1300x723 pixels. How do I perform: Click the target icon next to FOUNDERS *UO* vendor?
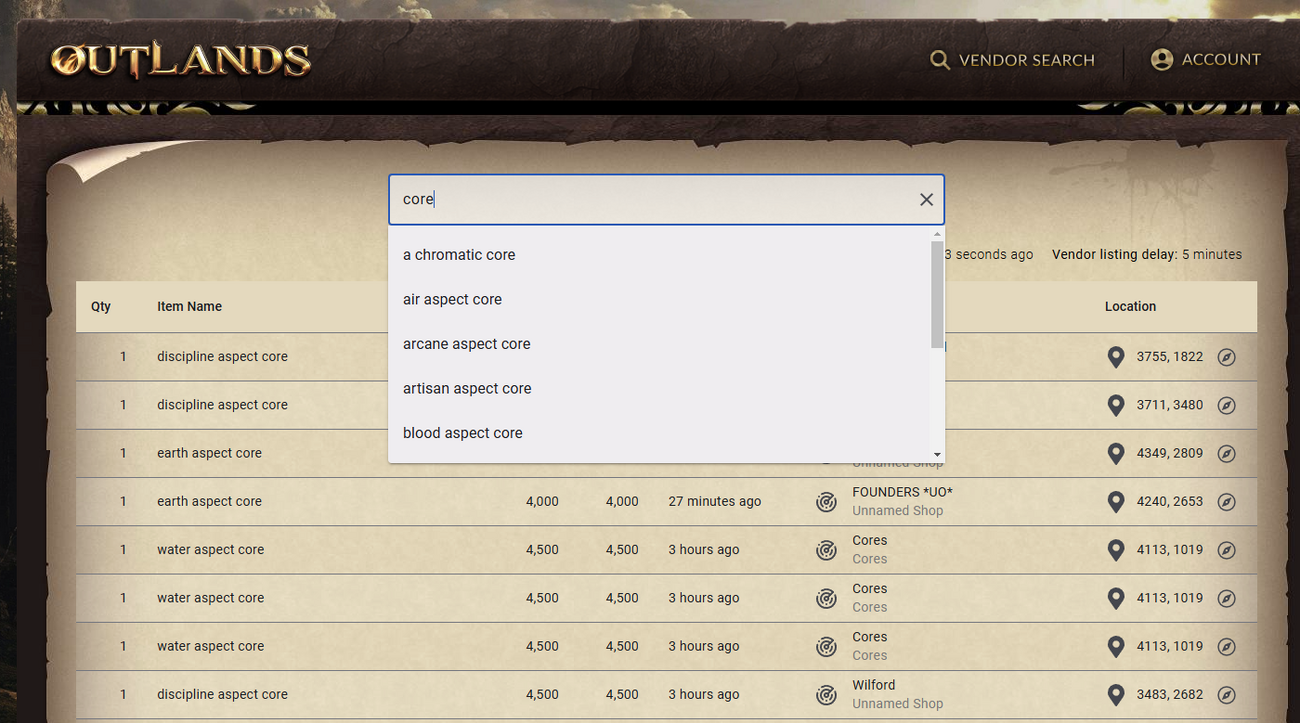pos(826,501)
